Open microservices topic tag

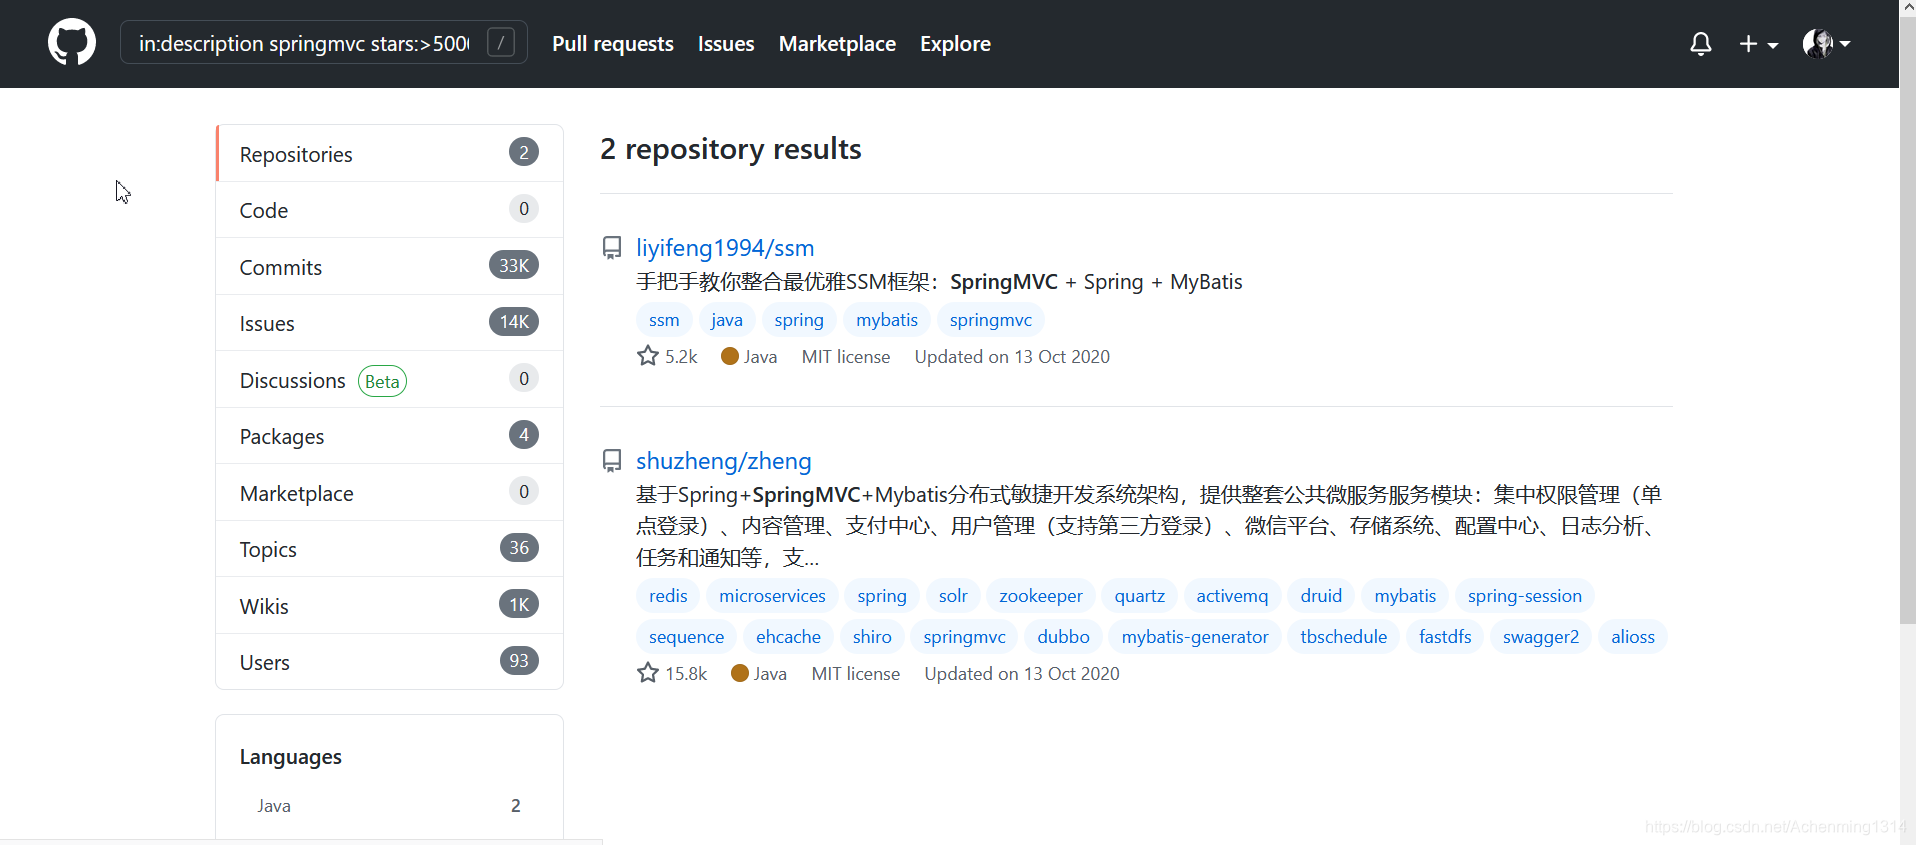[x=772, y=596]
